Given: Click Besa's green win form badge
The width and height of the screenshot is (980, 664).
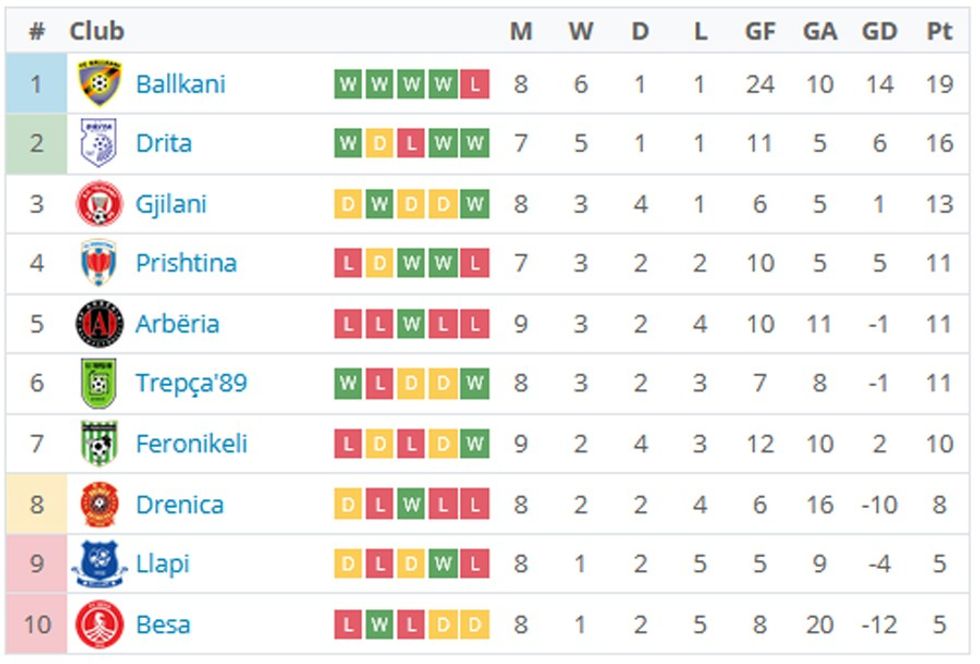Looking at the screenshot, I should 379,625.
